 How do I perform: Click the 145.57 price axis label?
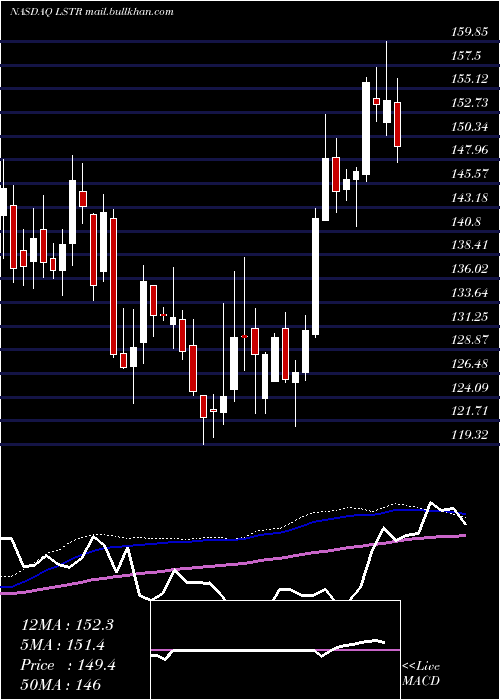[x=470, y=174]
